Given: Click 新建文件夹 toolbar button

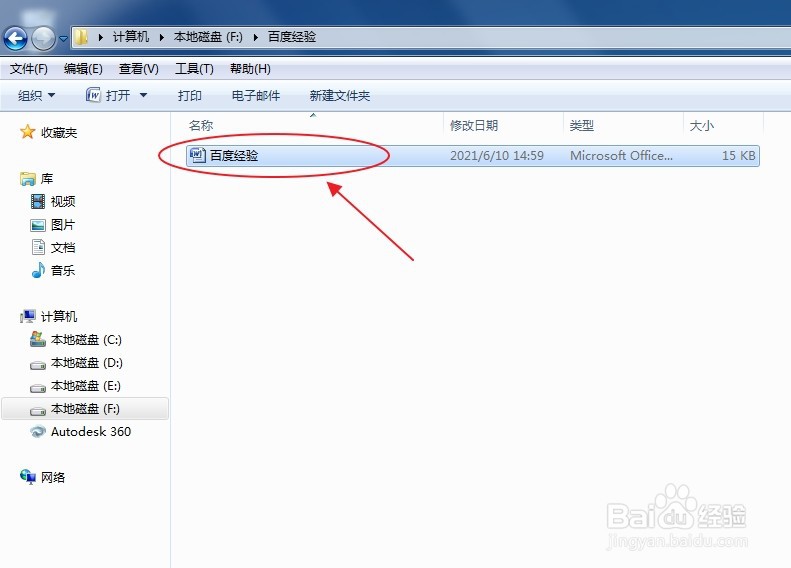Looking at the screenshot, I should [x=340, y=95].
